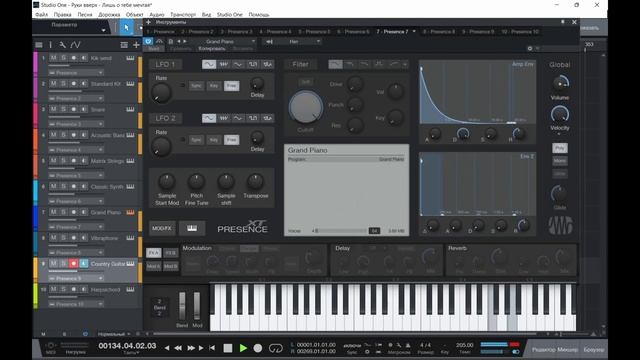This screenshot has width=640, height=360.
Task: Choose the first filter type shape
Action: pos(336,64)
